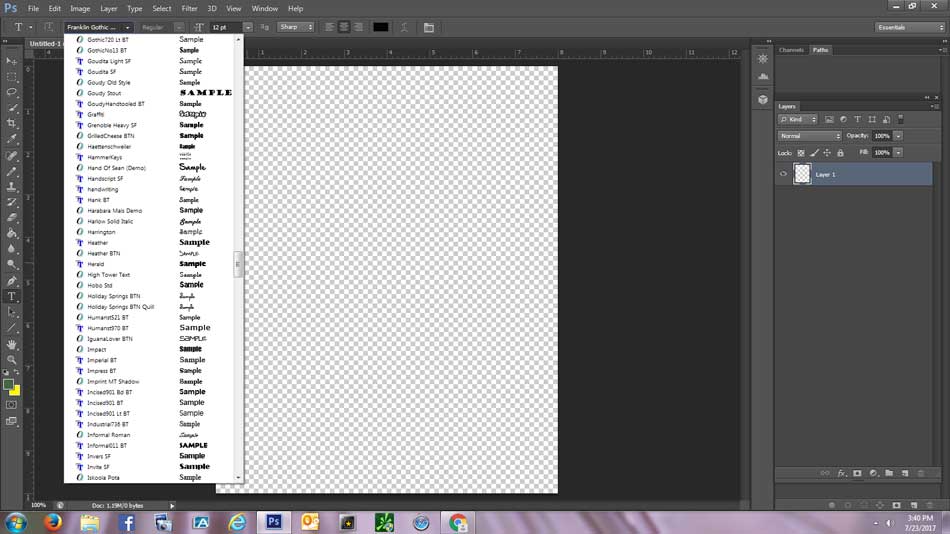Click the foreground color swatch
Image resolution: width=950 pixels, height=534 pixels.
[8, 384]
